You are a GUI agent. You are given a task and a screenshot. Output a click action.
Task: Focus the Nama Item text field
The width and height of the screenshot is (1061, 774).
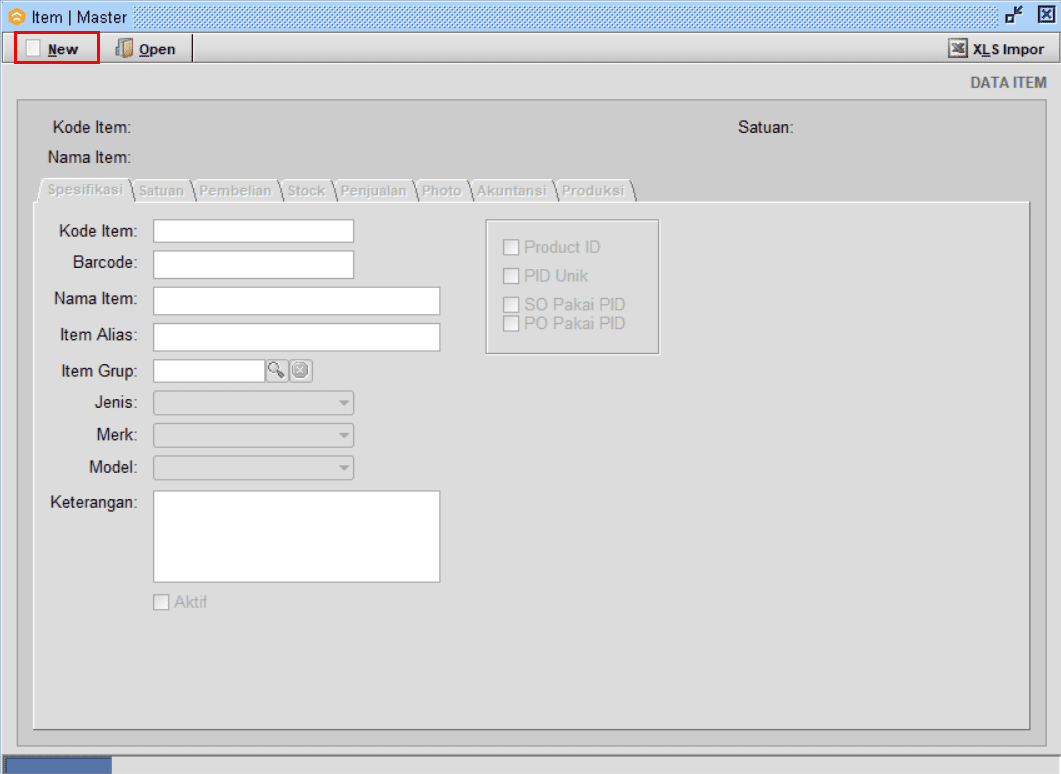click(x=296, y=300)
